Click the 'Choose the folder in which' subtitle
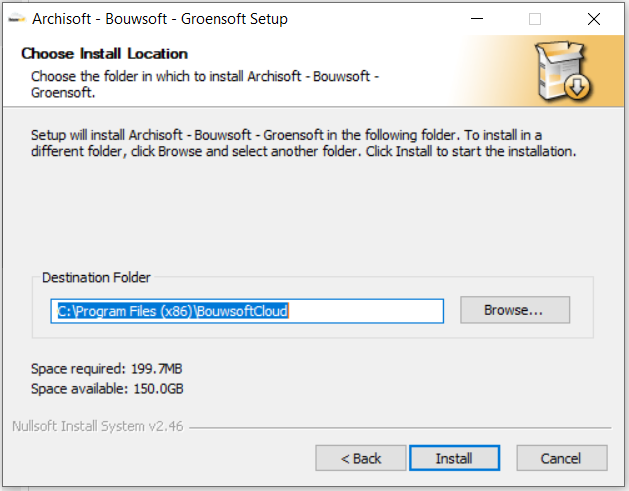Image resolution: width=629 pixels, height=491 pixels. (205, 84)
